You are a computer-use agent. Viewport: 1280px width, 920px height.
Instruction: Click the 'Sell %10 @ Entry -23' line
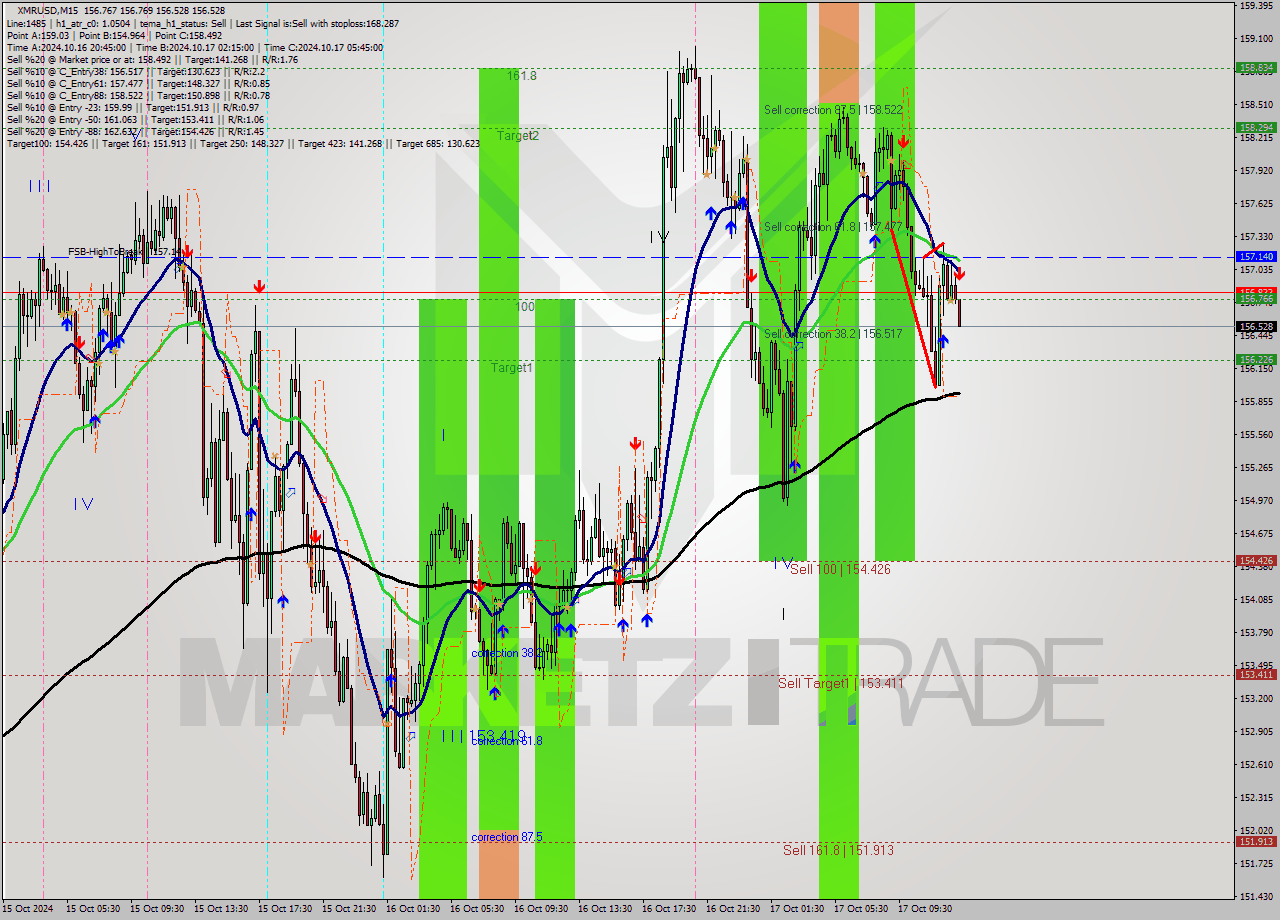point(132,107)
